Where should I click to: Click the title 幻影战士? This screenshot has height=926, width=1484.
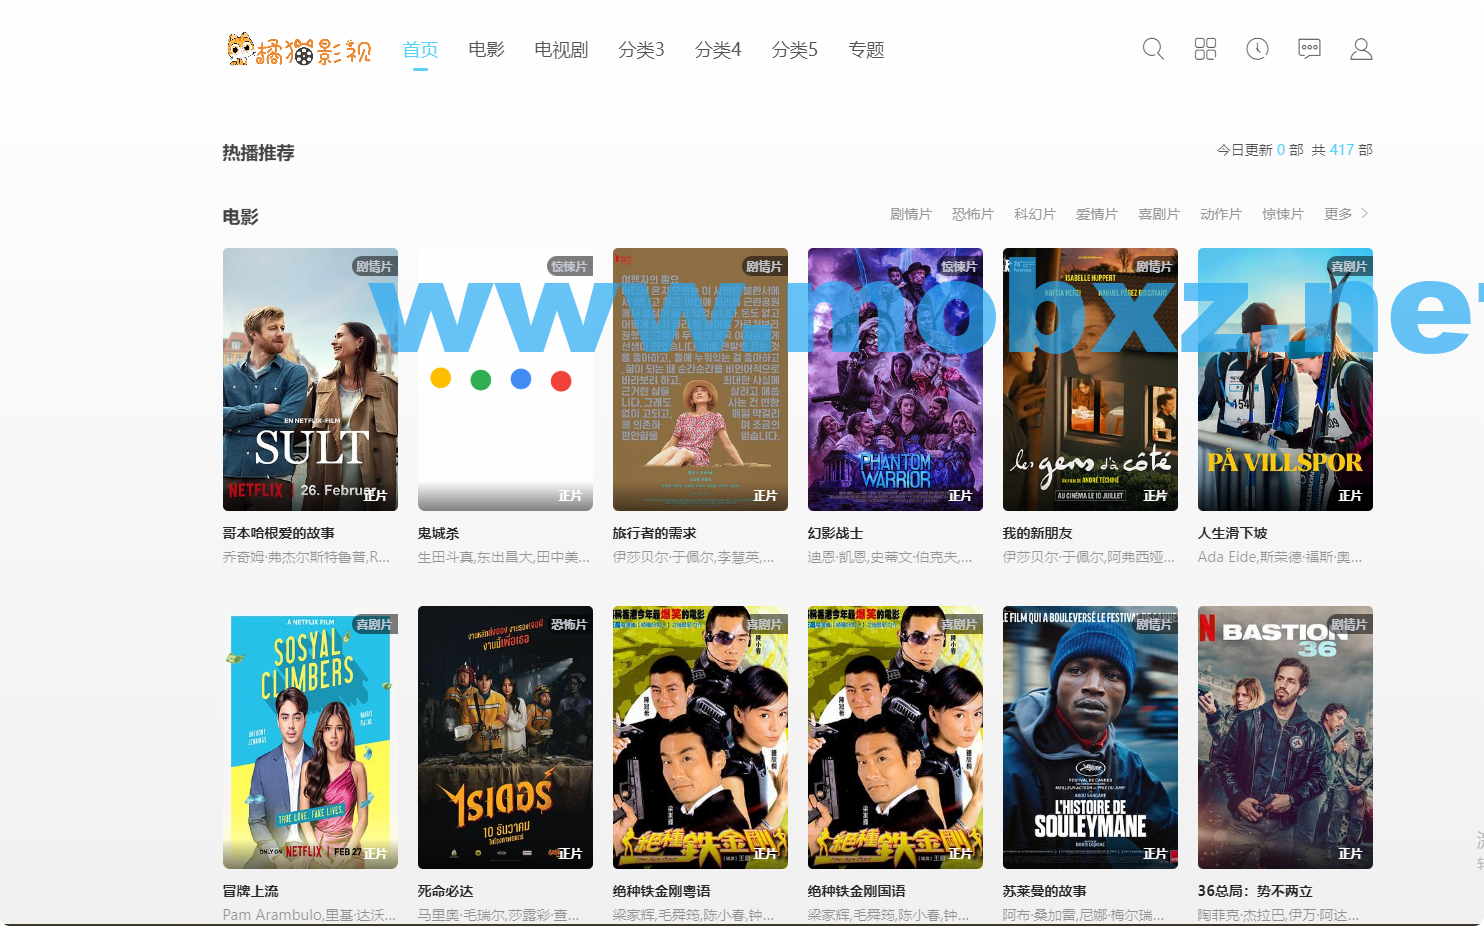click(x=835, y=533)
